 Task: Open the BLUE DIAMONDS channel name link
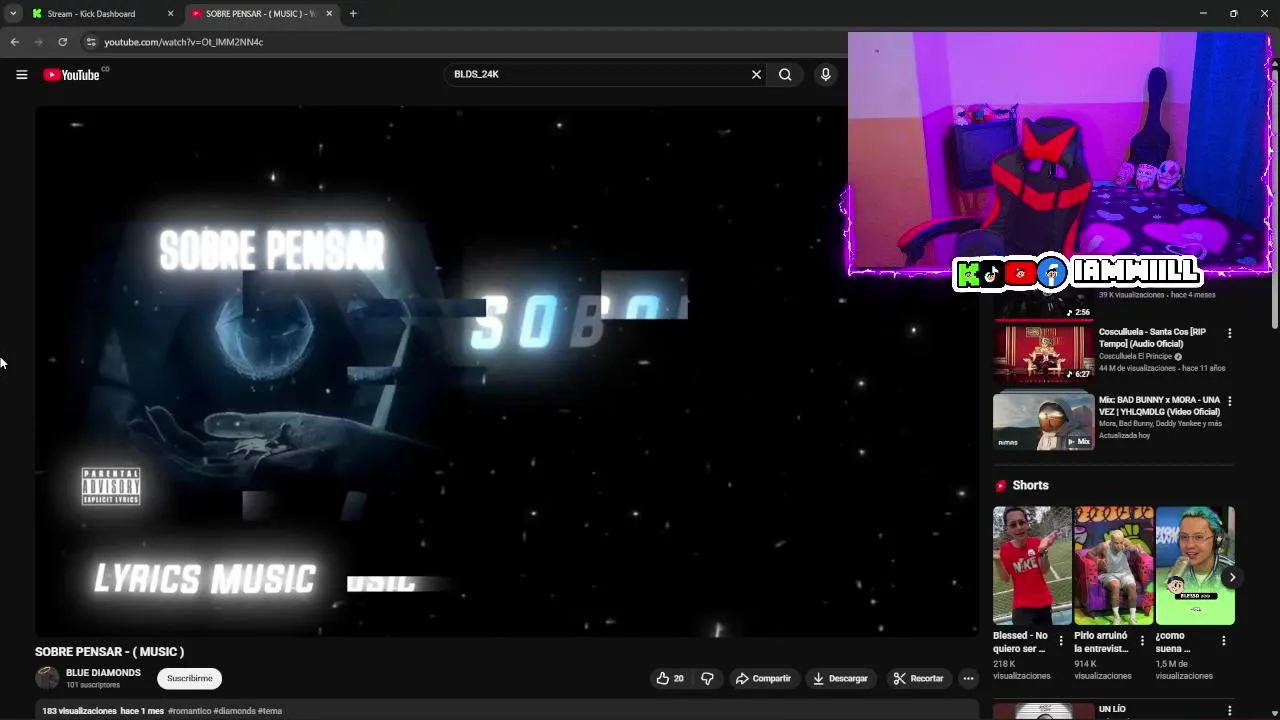(x=103, y=673)
